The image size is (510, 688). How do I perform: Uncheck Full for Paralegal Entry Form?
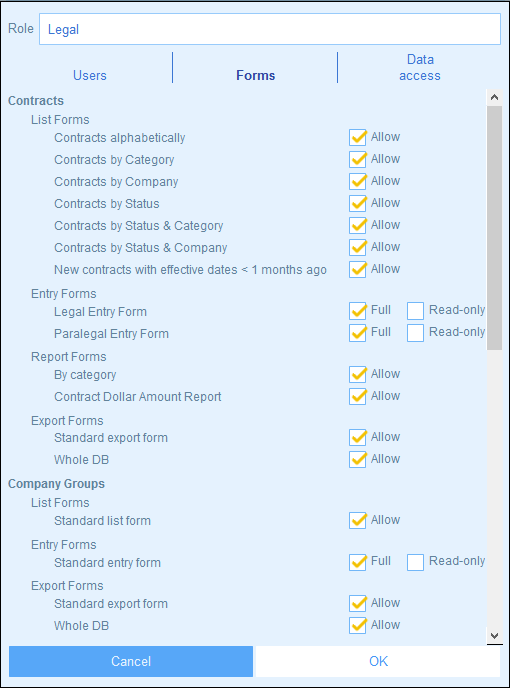point(358,333)
